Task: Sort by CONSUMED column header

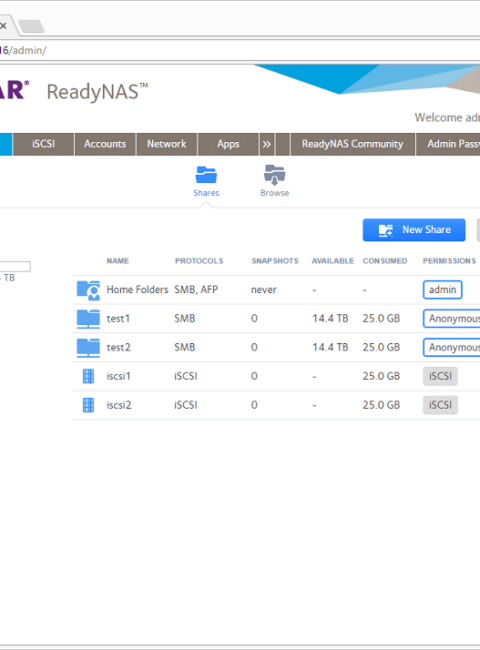Action: point(385,261)
